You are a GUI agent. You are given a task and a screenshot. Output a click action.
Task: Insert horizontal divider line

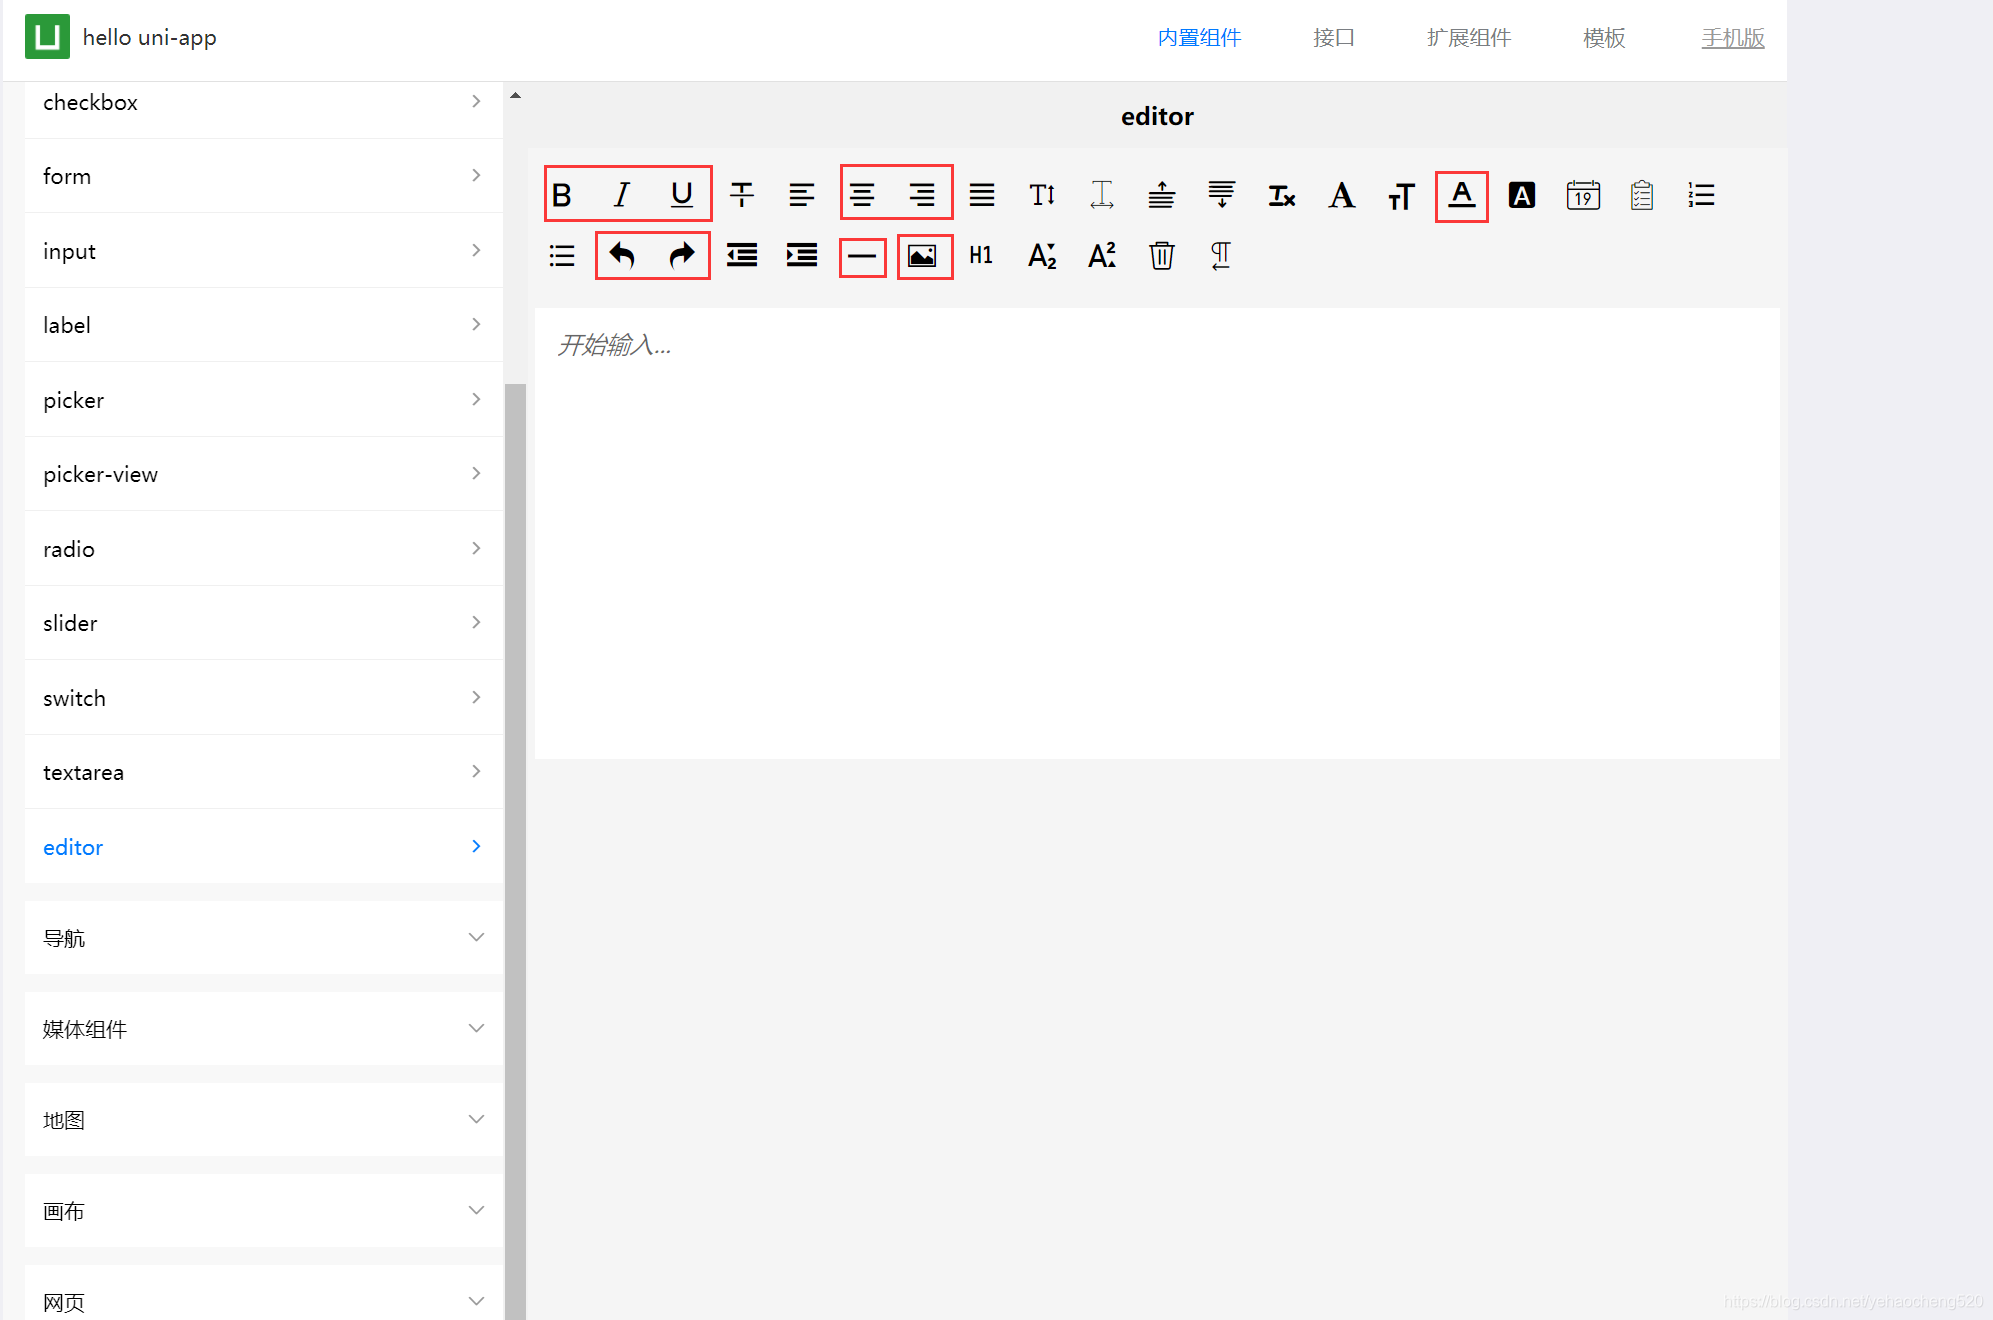point(862,256)
